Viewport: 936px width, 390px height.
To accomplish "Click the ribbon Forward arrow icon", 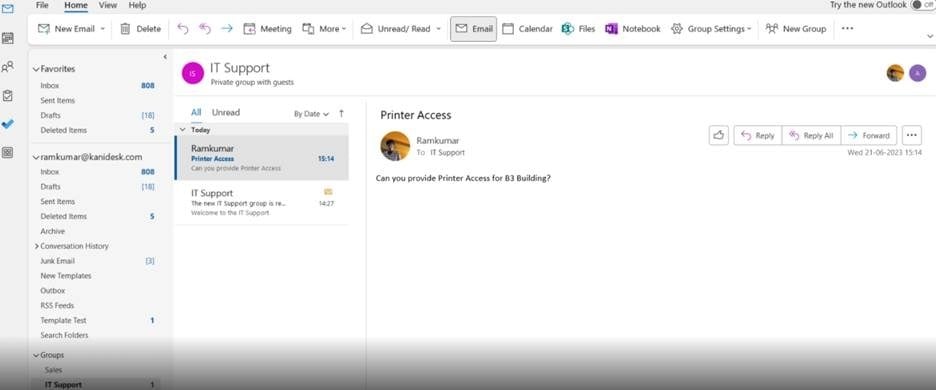I will (x=227, y=29).
